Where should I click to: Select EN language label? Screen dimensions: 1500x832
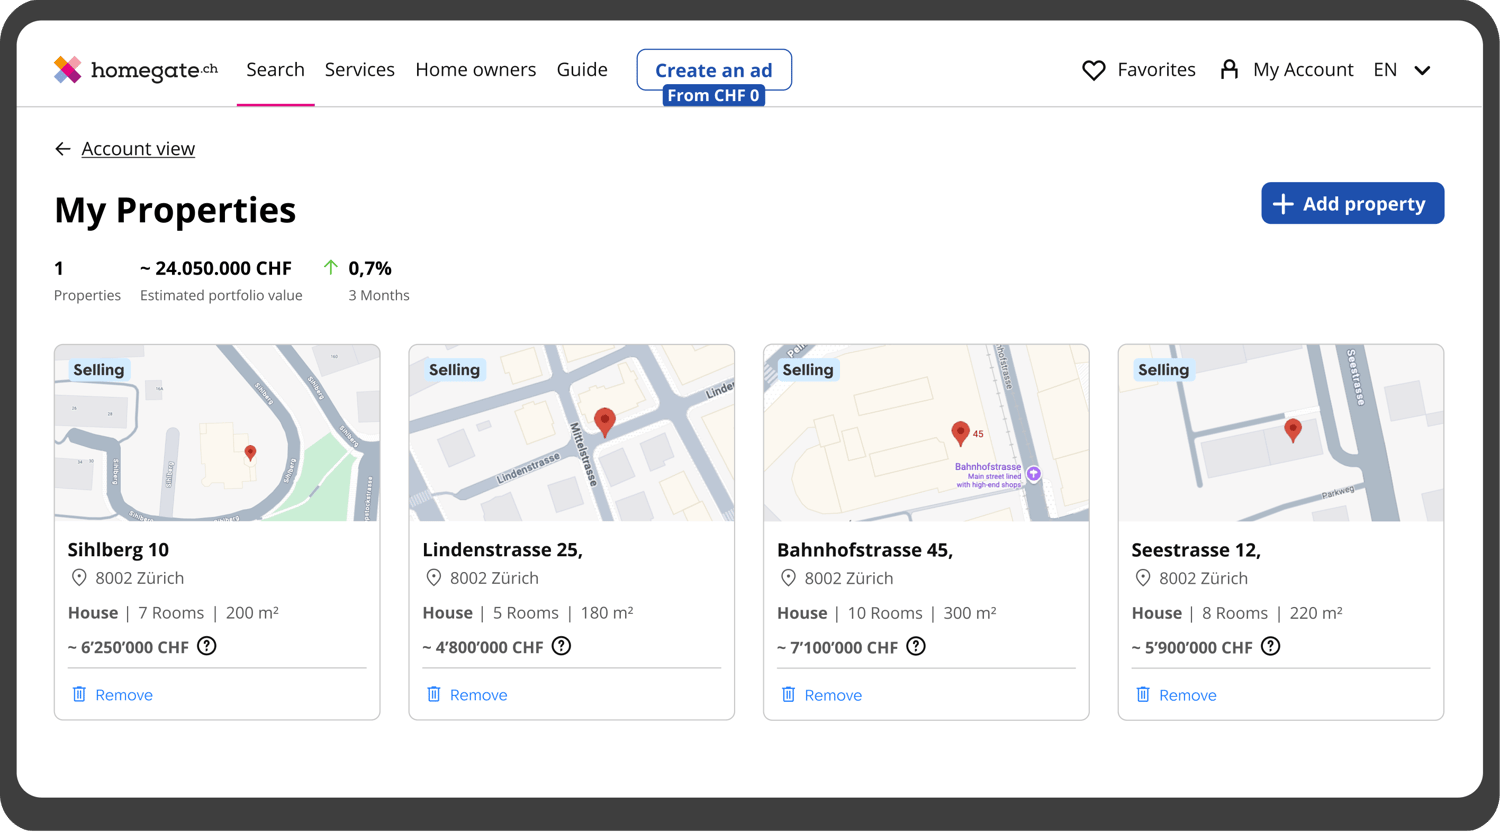[1385, 69]
